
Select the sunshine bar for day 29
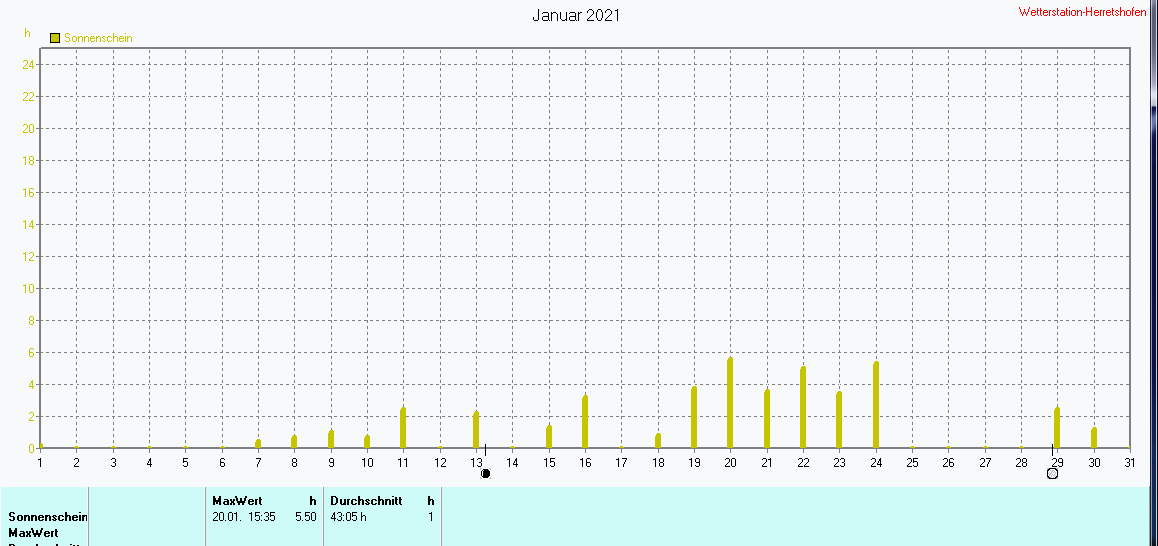pyautogui.click(x=1057, y=428)
